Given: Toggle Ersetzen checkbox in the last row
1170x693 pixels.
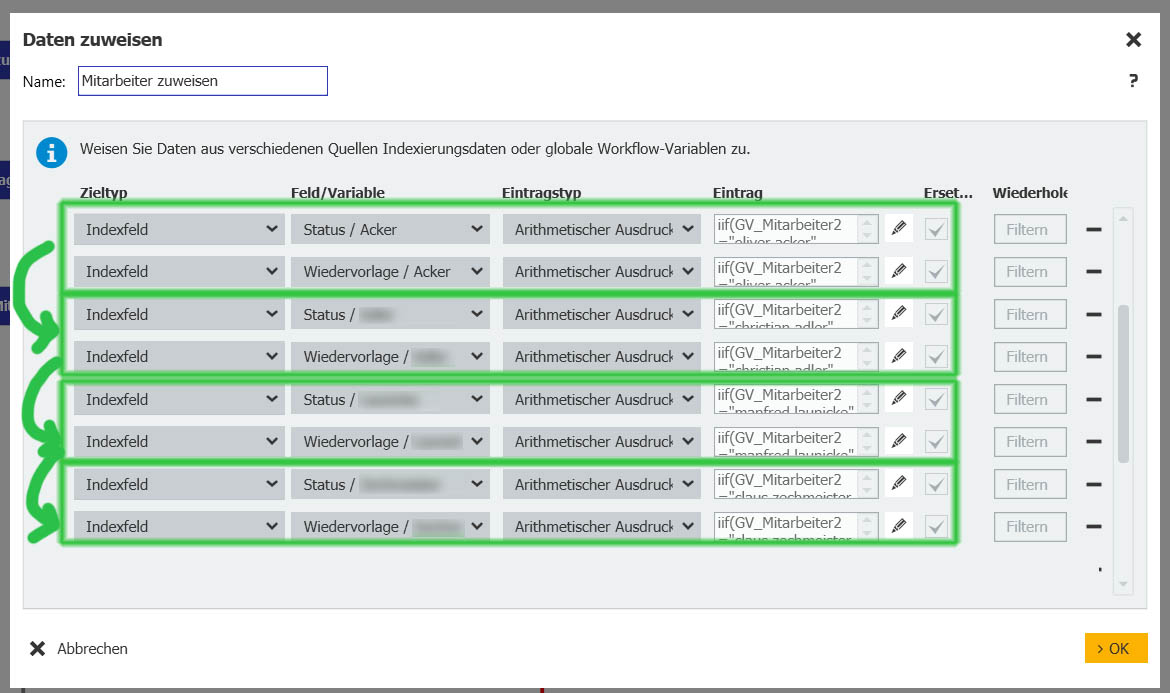Looking at the screenshot, I should click(x=936, y=526).
